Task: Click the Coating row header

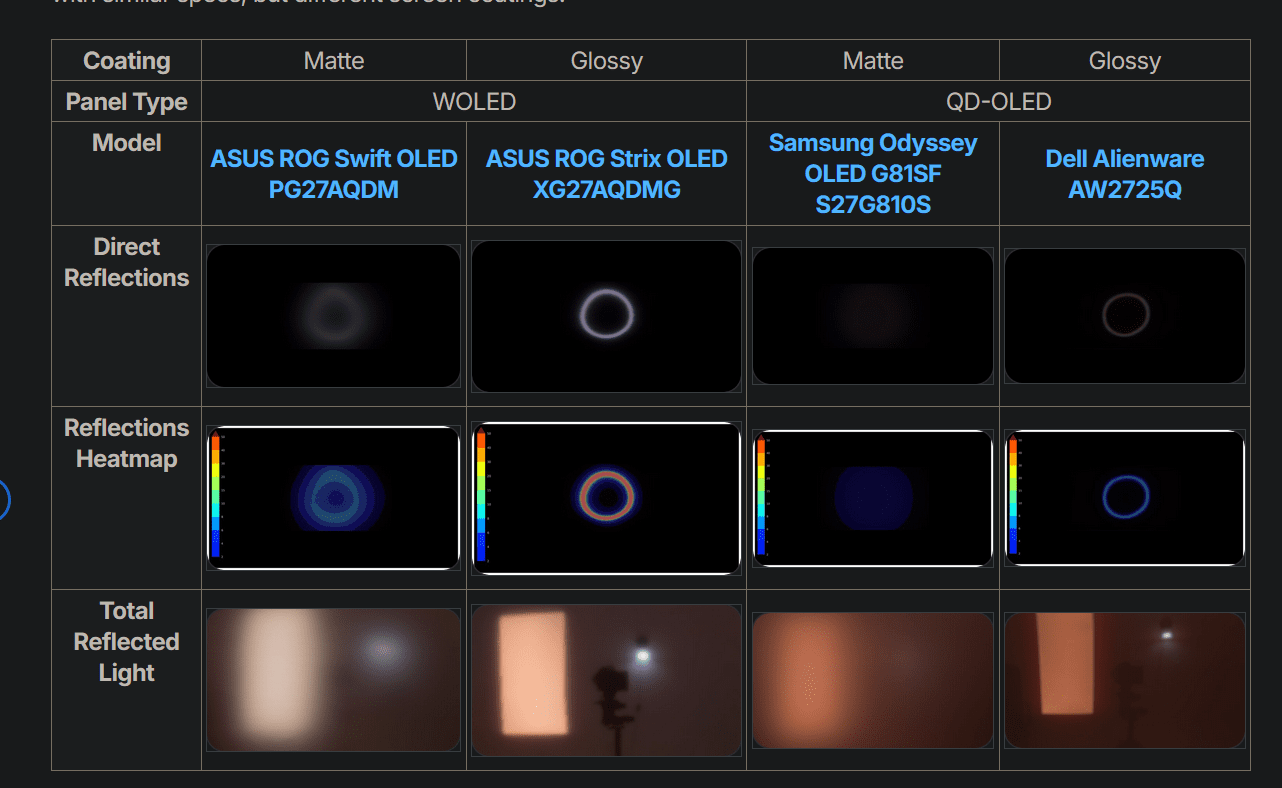Action: (x=127, y=60)
